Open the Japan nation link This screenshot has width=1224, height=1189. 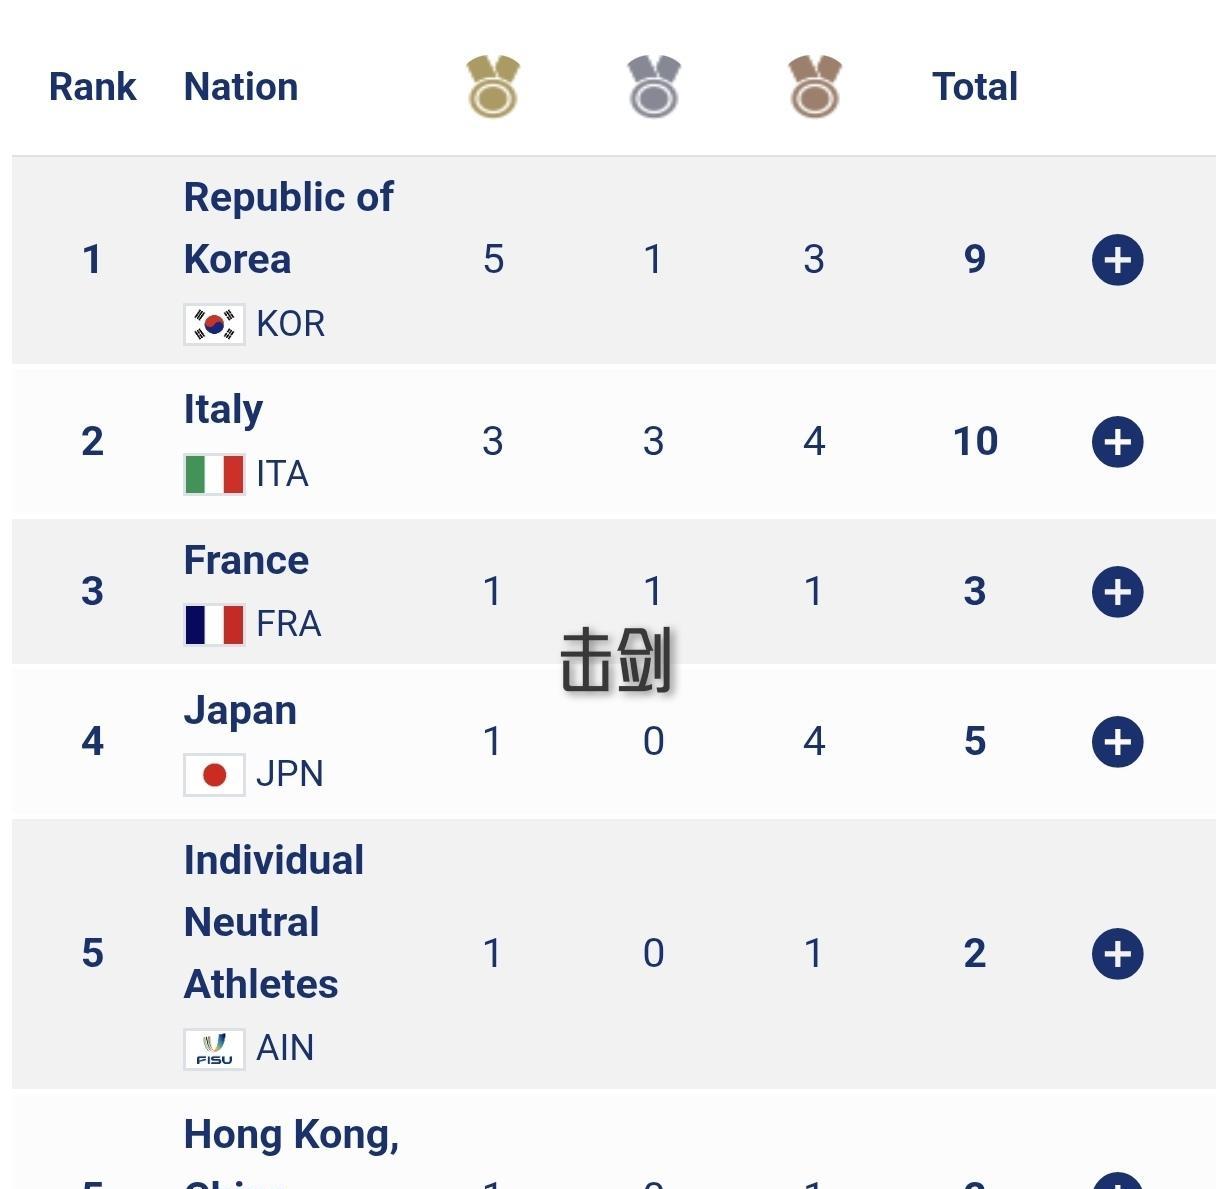click(x=240, y=710)
